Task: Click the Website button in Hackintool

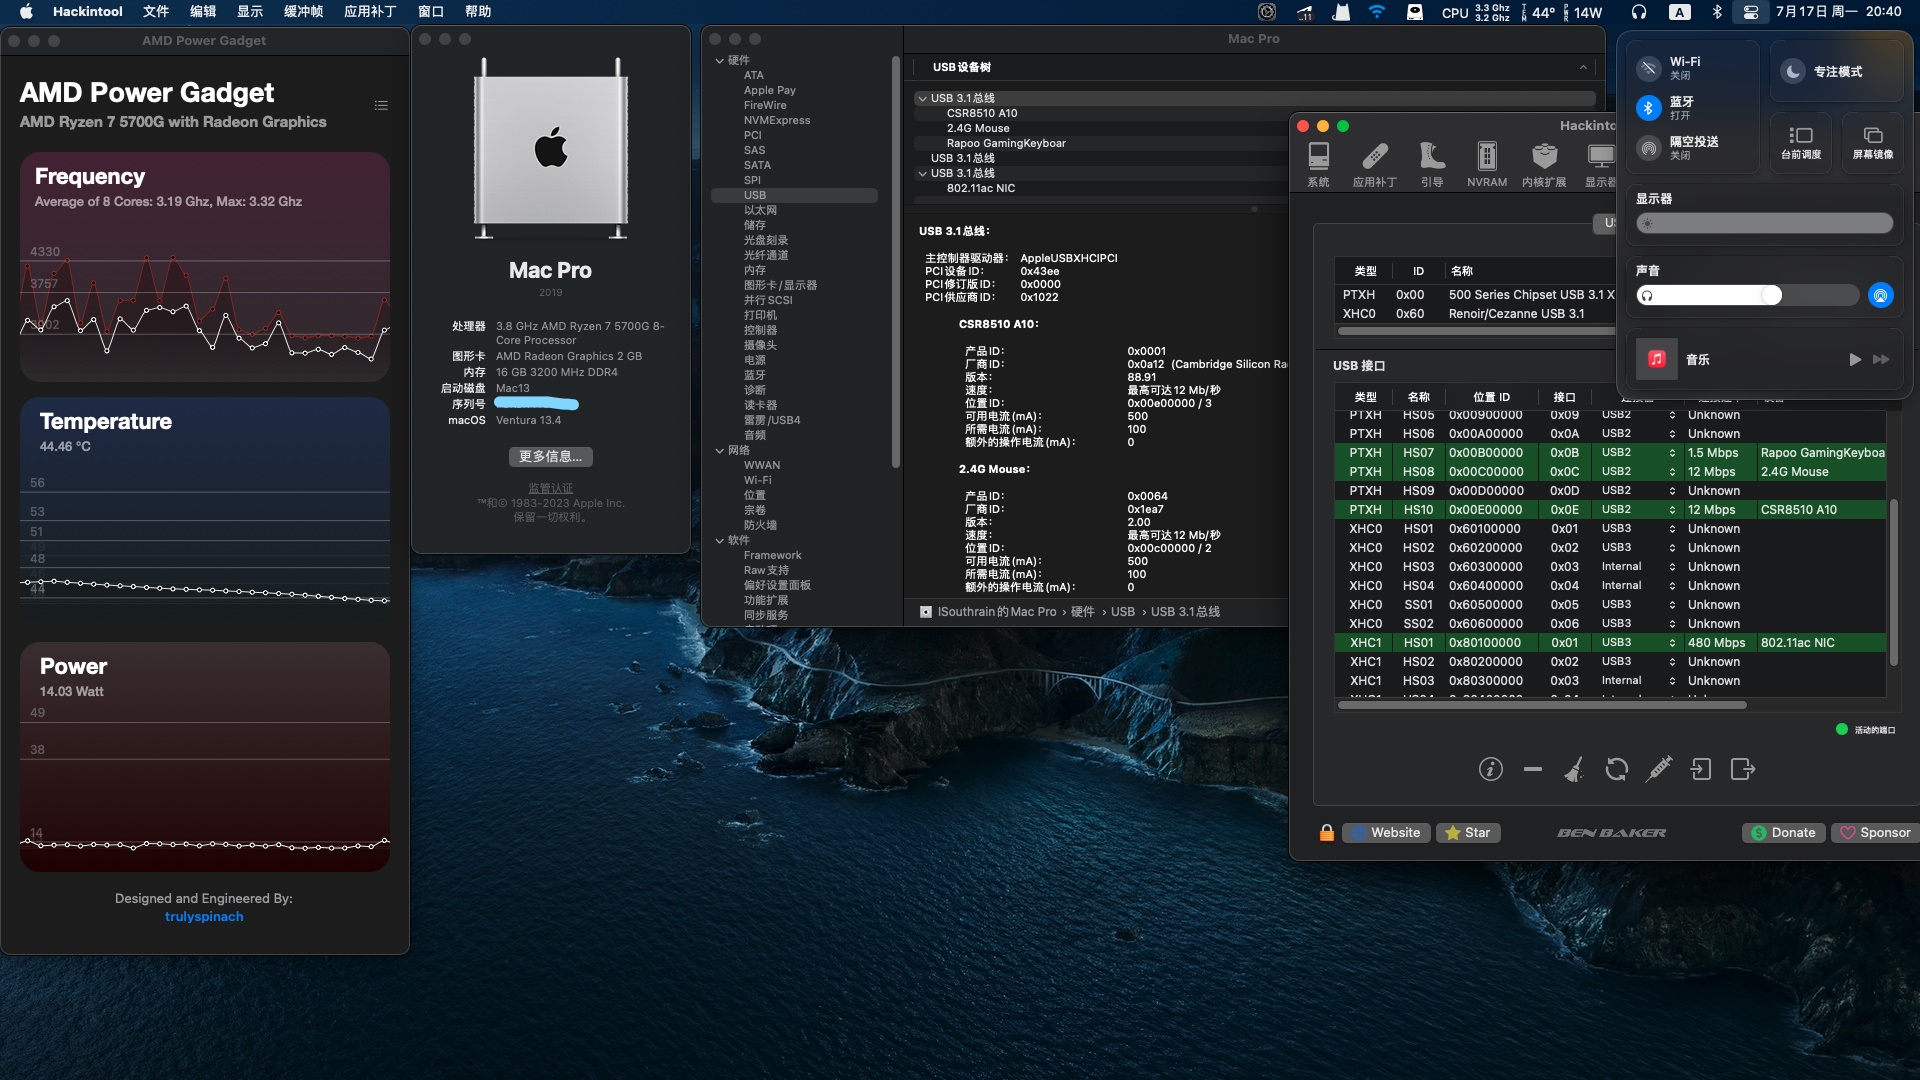Action: 1386,832
